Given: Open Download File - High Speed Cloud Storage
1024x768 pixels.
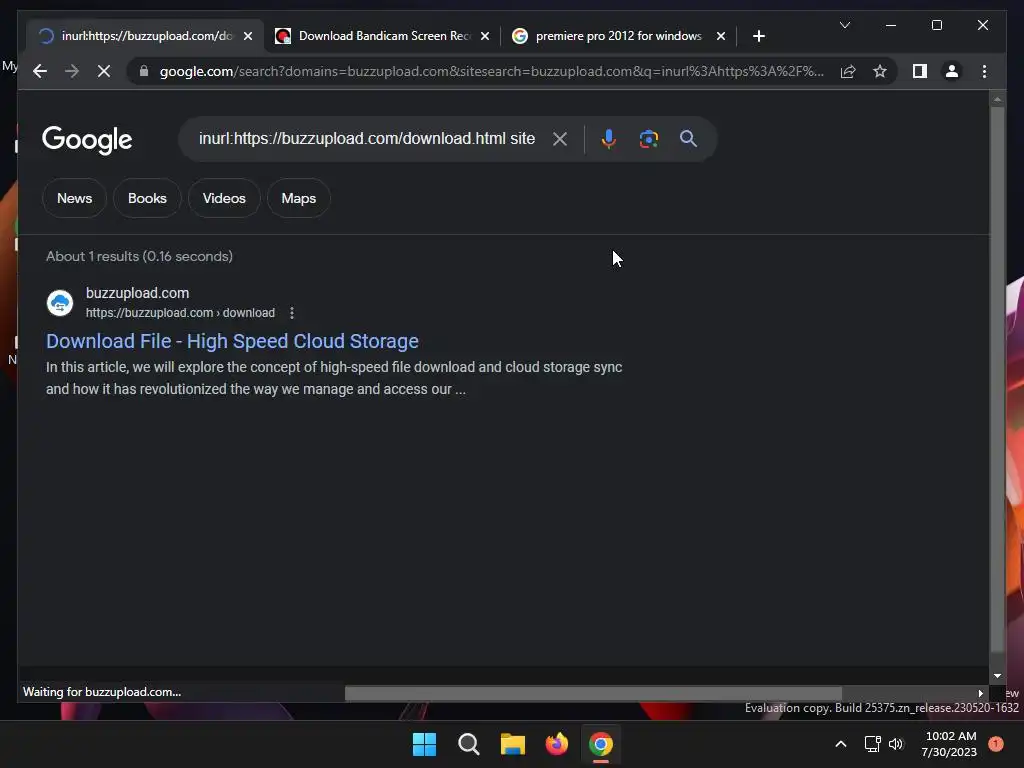Looking at the screenshot, I should click(x=232, y=341).
